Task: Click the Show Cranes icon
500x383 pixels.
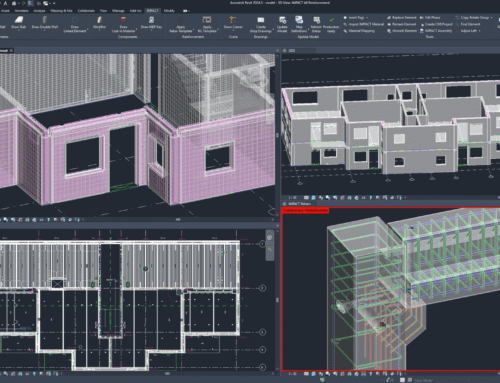Action: (x=233, y=20)
